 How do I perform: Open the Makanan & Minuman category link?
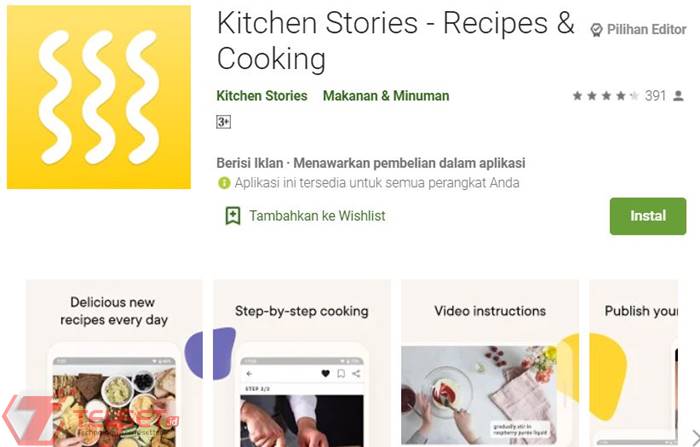(x=386, y=96)
